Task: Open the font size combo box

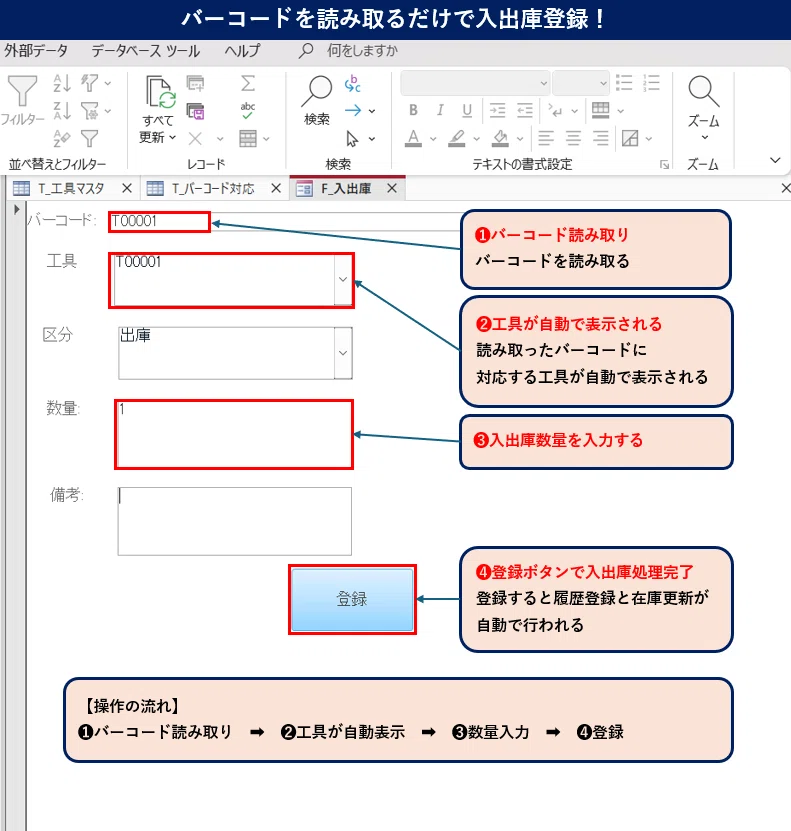Action: point(581,83)
